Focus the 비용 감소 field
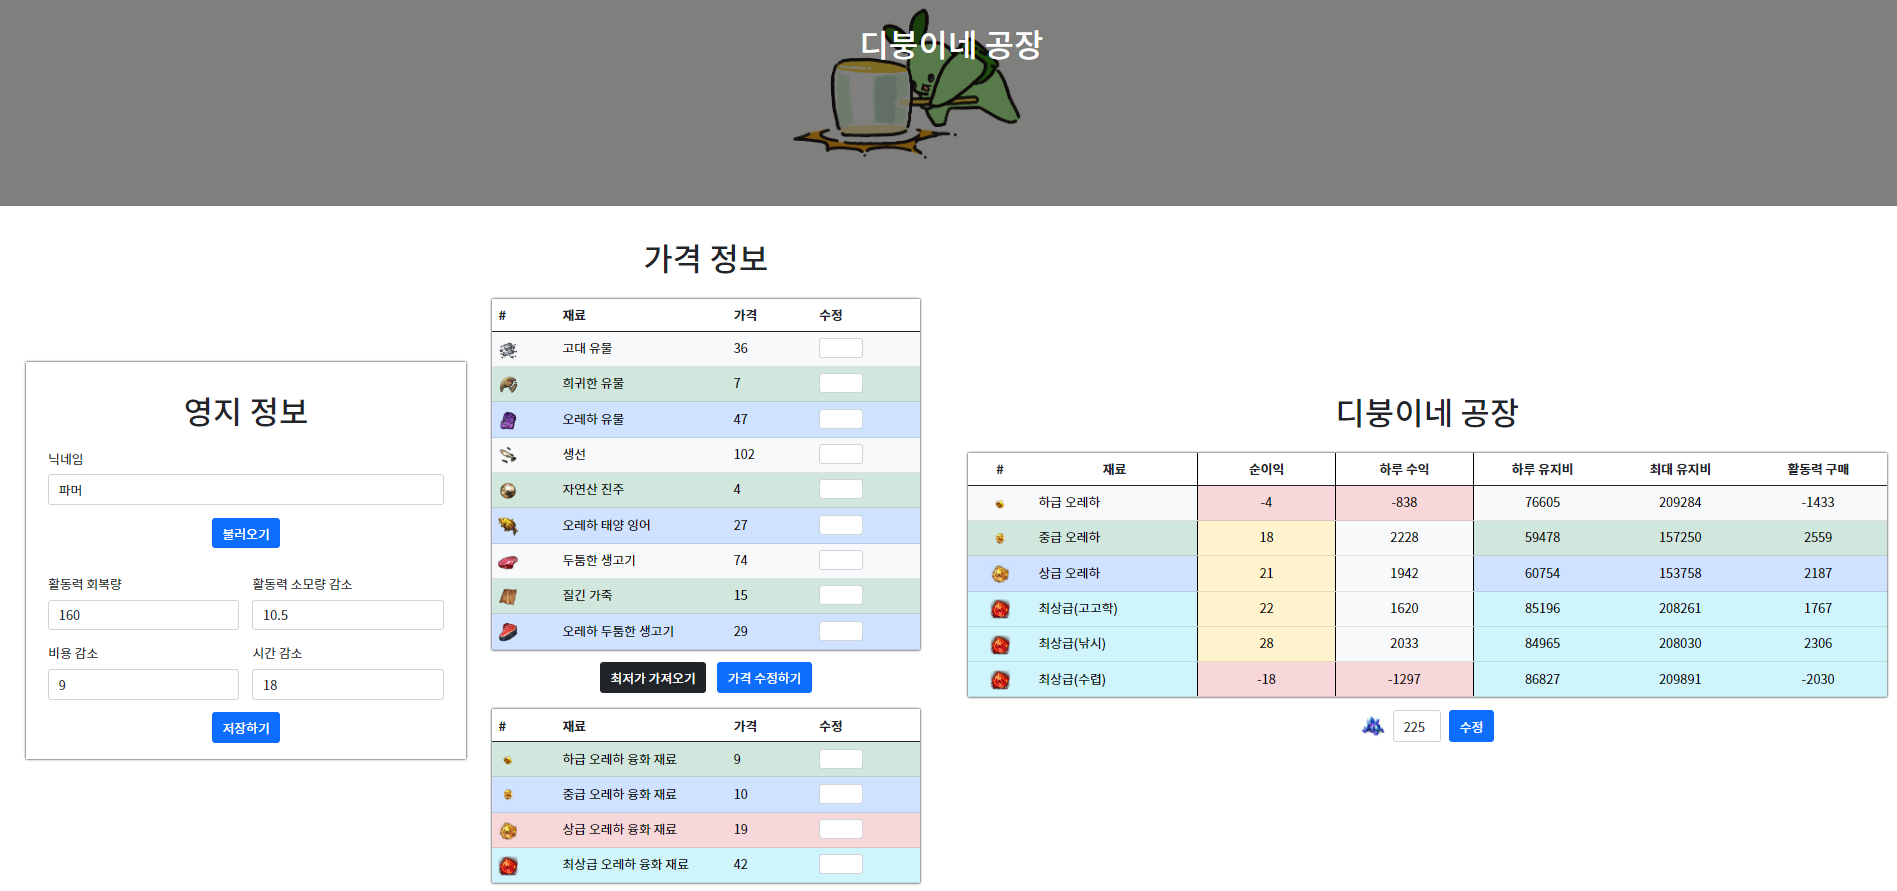This screenshot has width=1897, height=891. point(143,684)
